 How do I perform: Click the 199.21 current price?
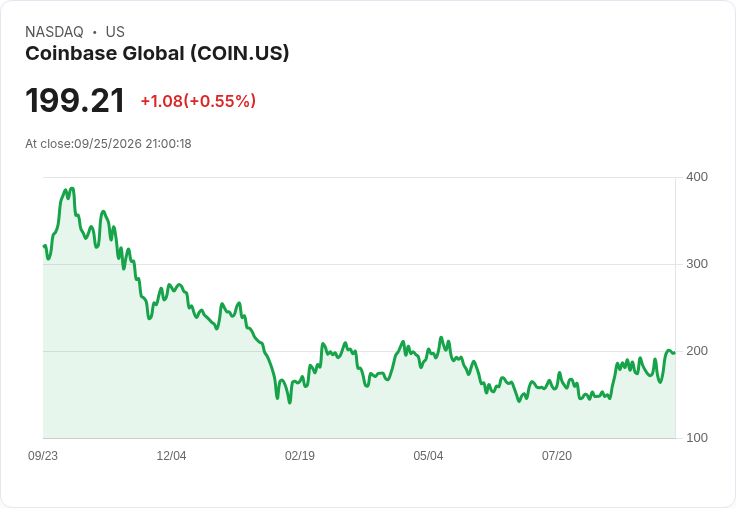[x=75, y=101]
